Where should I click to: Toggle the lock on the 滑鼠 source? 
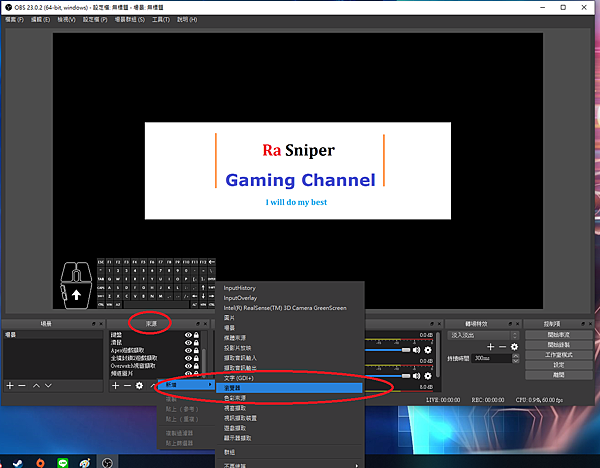(x=195, y=342)
